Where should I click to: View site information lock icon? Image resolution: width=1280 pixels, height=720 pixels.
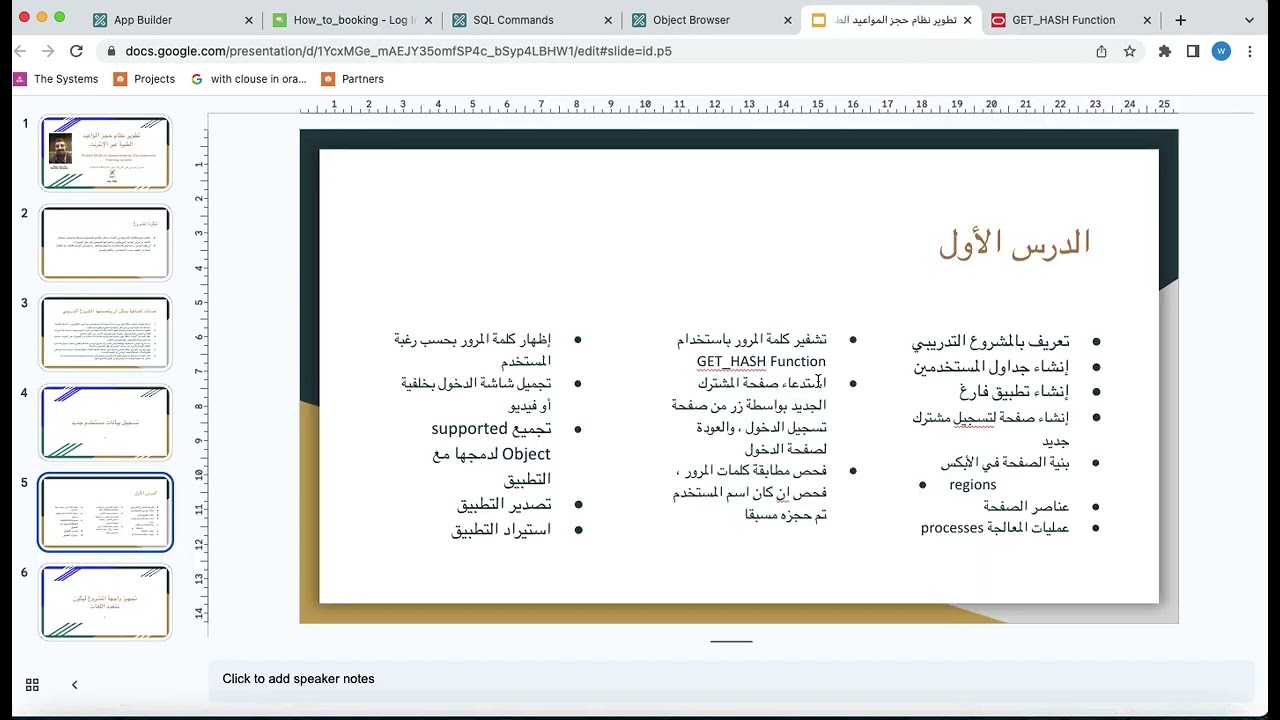113,51
